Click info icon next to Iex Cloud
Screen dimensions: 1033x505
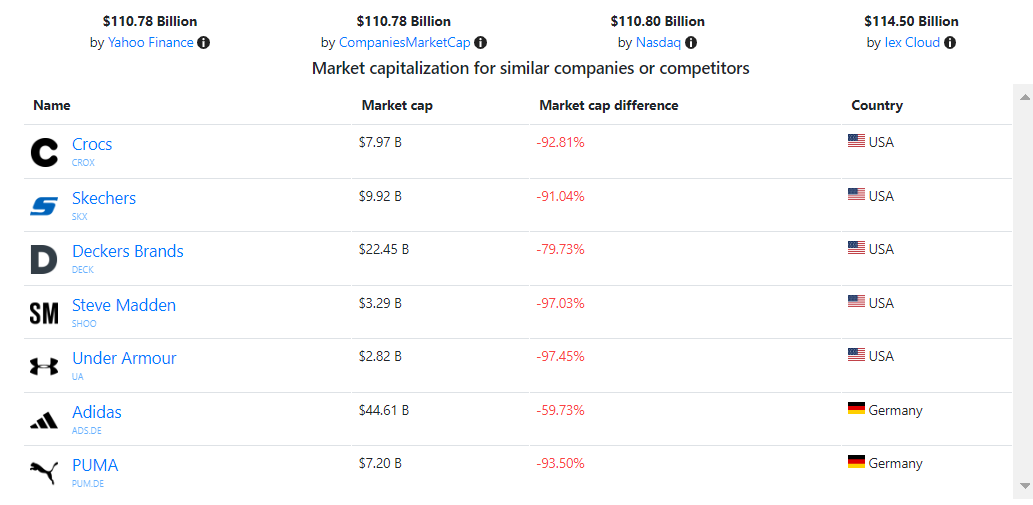(950, 43)
